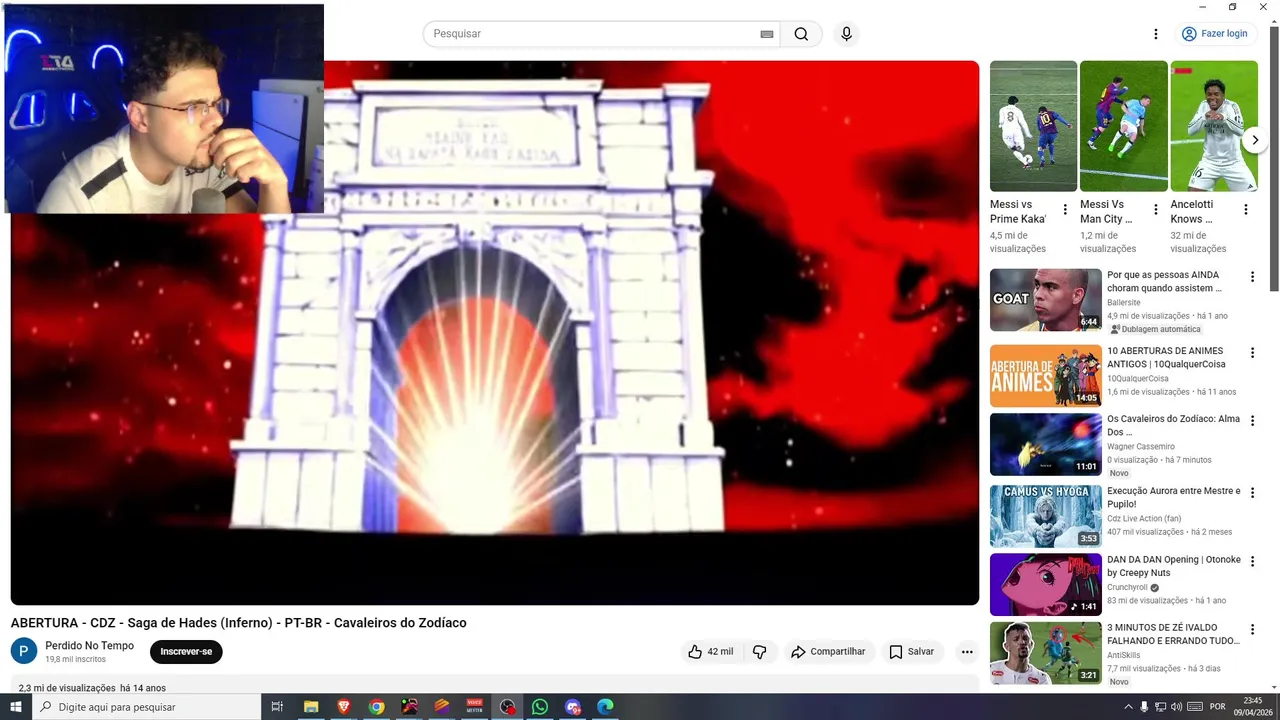The width and height of the screenshot is (1280, 720).
Task: Click Ballersite channel name
Action: coord(1124,303)
